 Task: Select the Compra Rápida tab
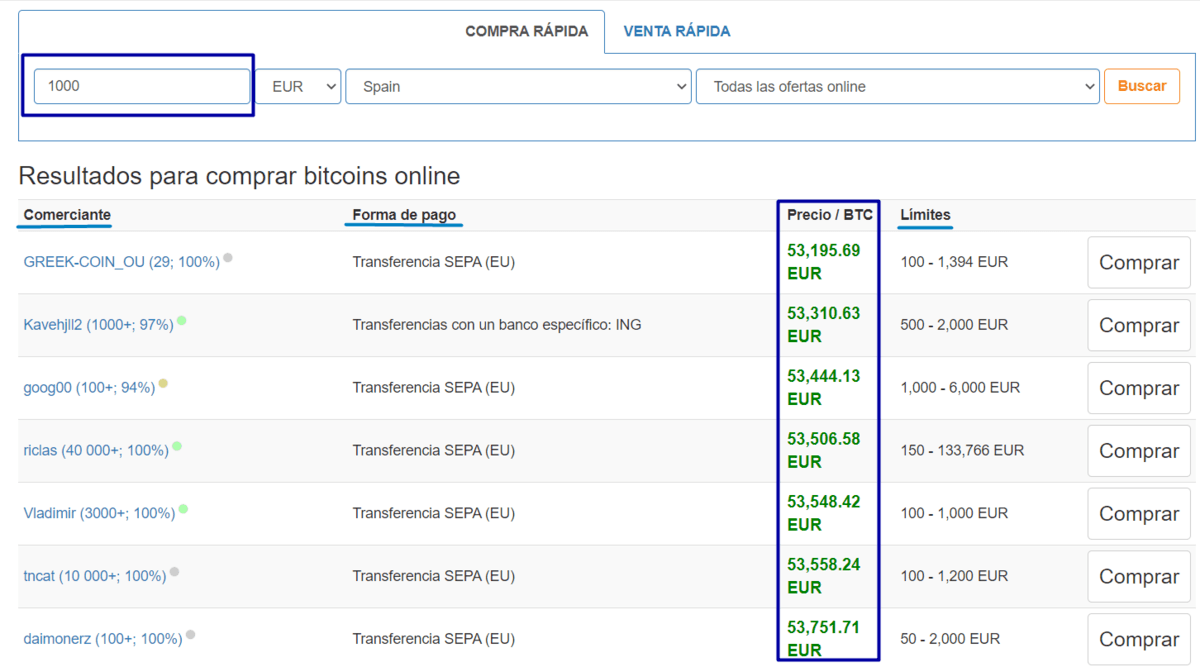526,32
